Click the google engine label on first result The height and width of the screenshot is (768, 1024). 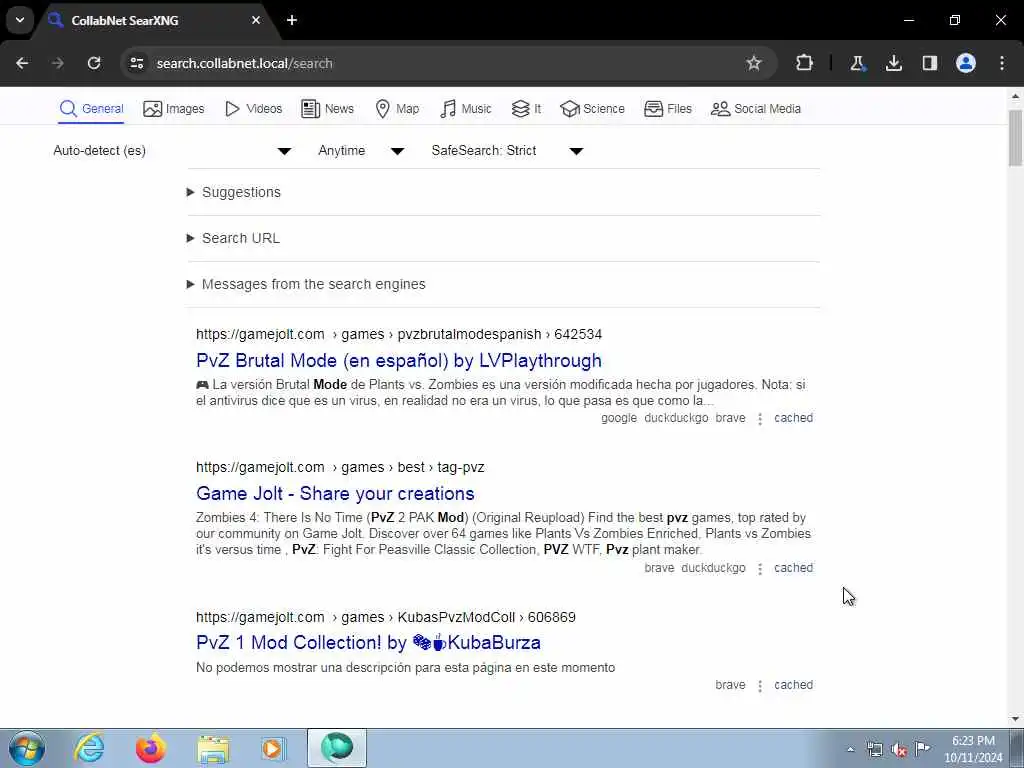coord(618,418)
